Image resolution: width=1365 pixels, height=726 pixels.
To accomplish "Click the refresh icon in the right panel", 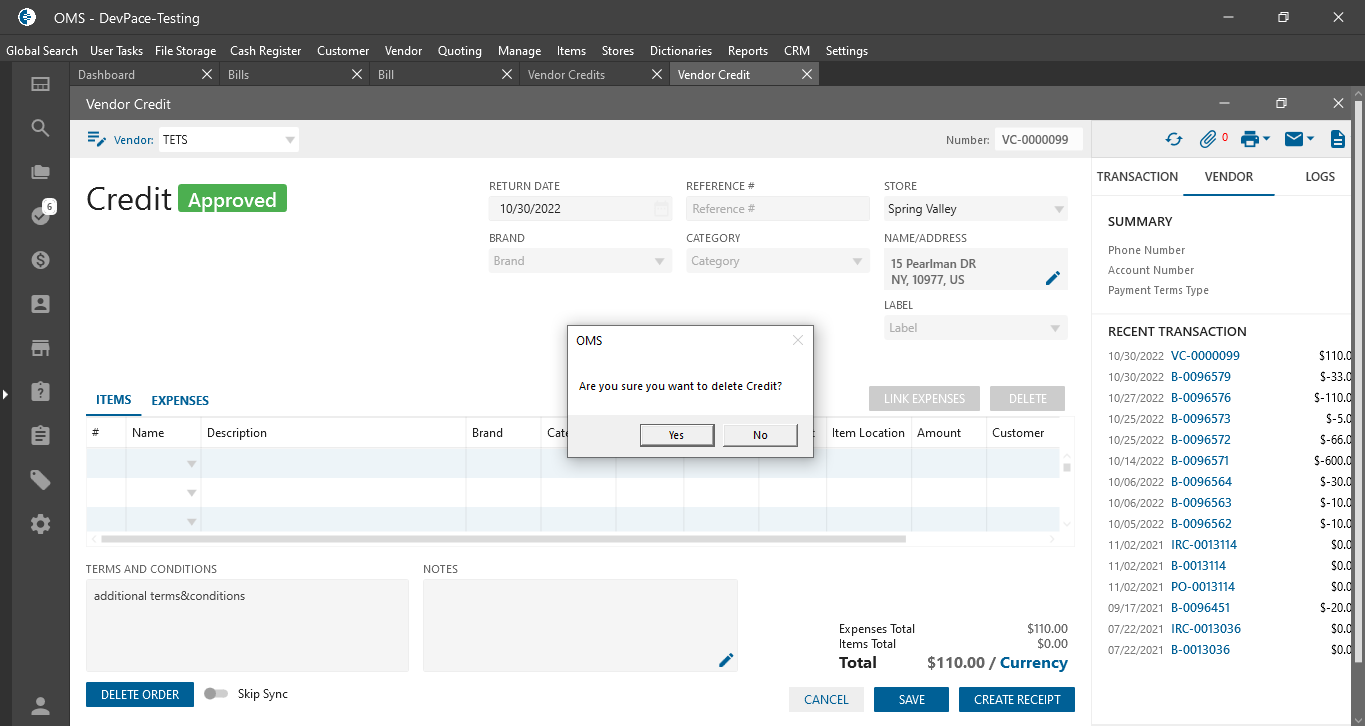I will [1174, 139].
